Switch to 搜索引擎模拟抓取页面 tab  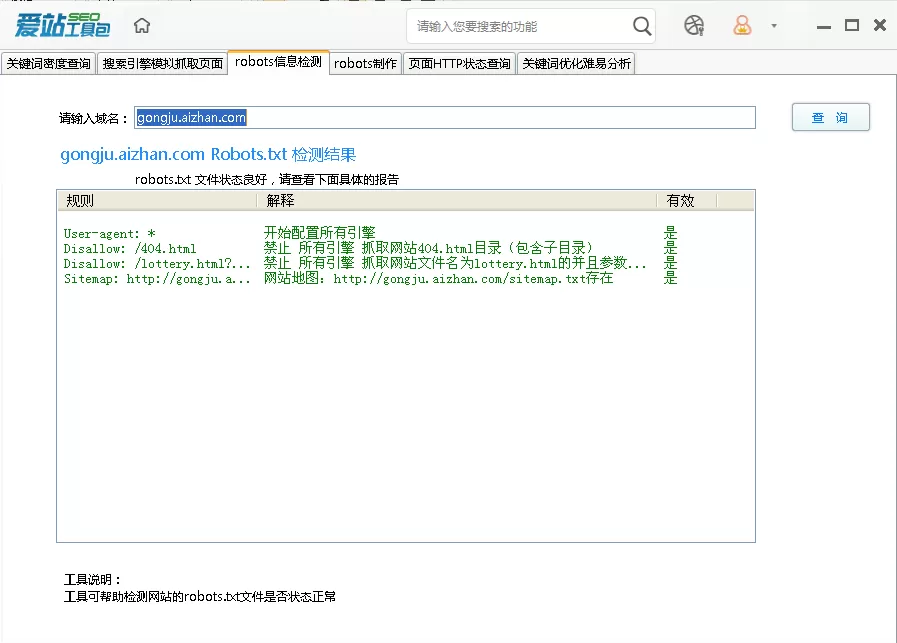[162, 63]
